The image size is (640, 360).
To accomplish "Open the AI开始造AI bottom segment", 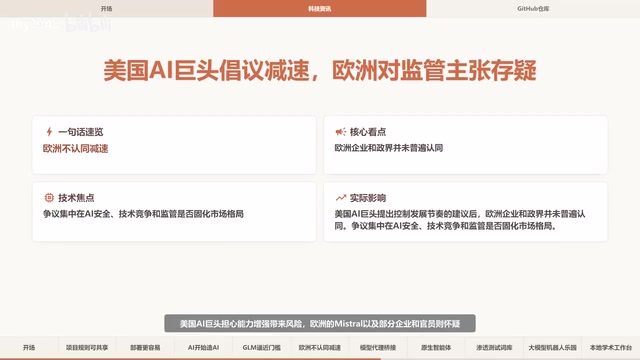I will [x=203, y=347].
